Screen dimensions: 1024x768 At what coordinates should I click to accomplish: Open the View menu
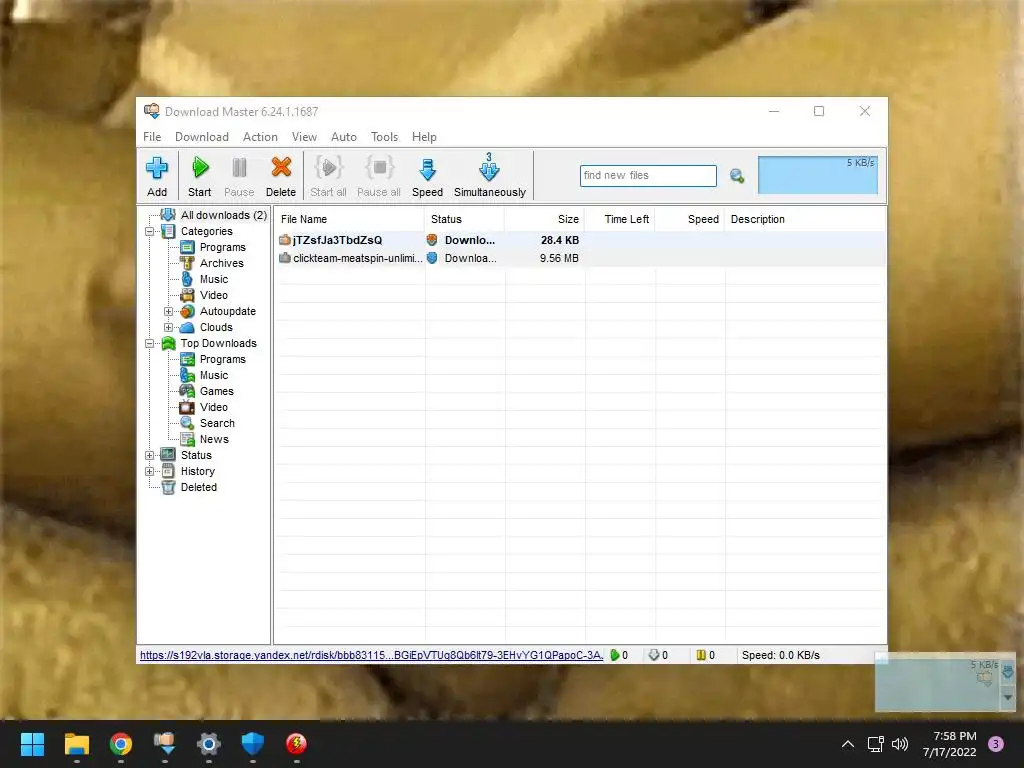pos(304,136)
